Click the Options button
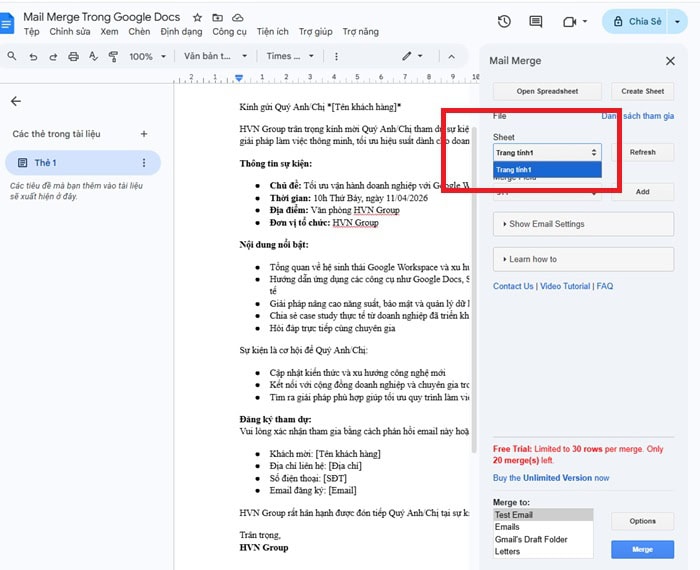 [x=642, y=521]
